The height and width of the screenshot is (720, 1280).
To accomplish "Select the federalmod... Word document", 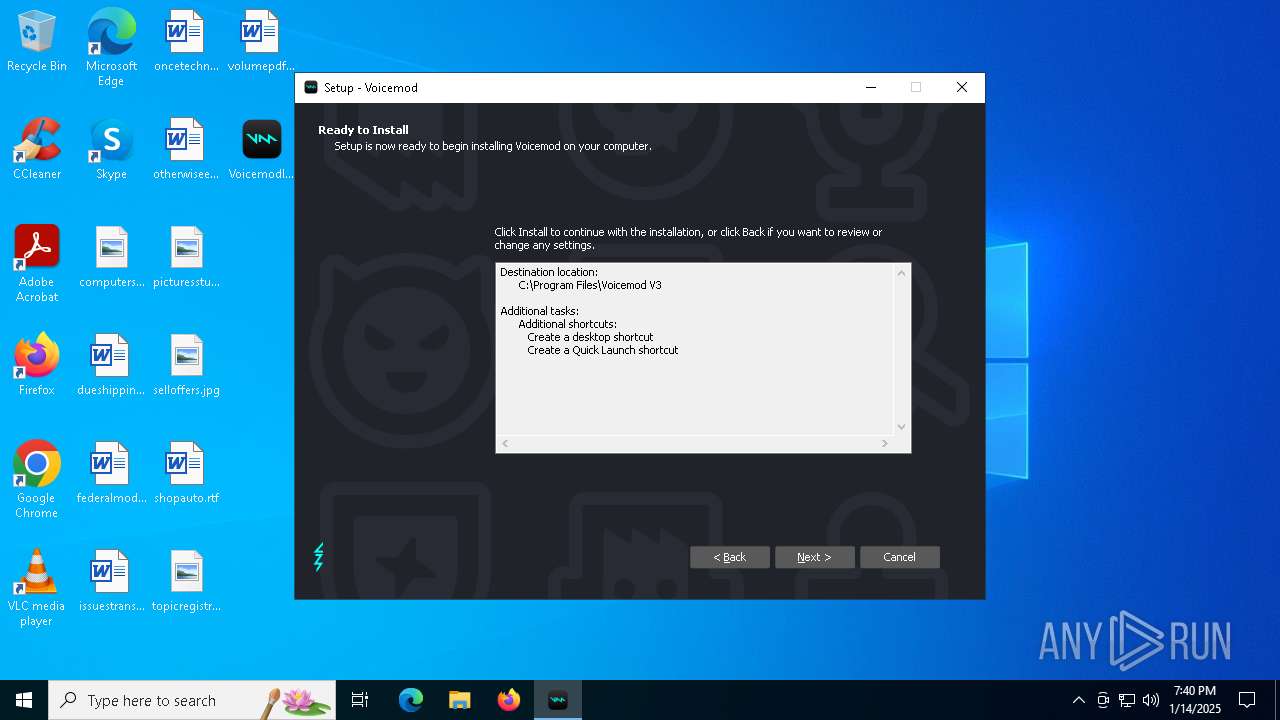I will pyautogui.click(x=111, y=474).
